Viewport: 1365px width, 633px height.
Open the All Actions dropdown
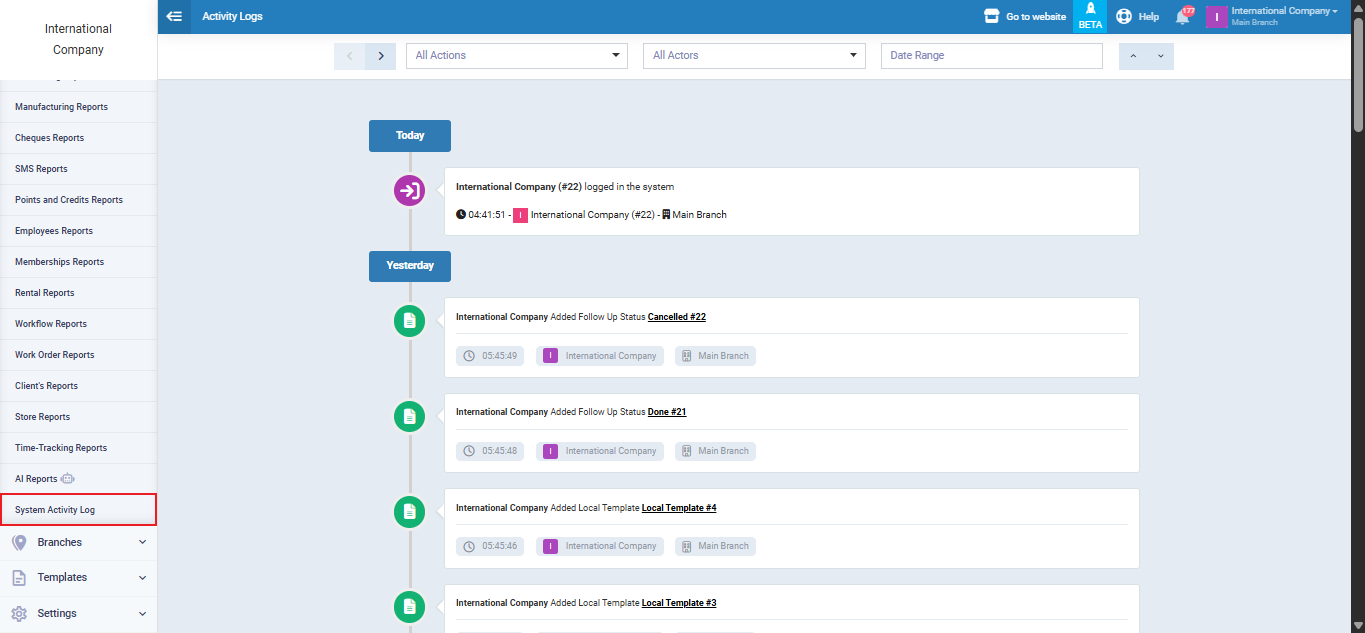(517, 56)
